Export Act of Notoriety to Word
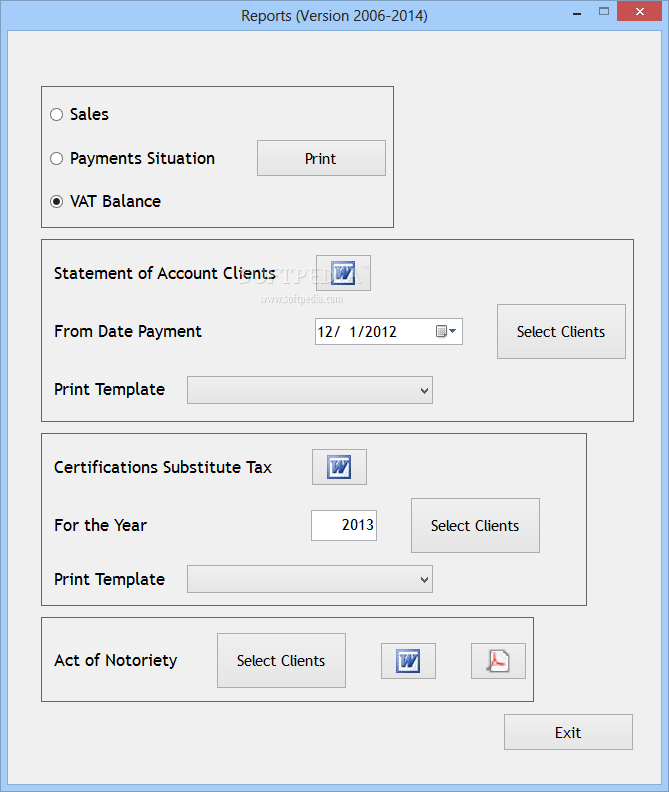 408,661
